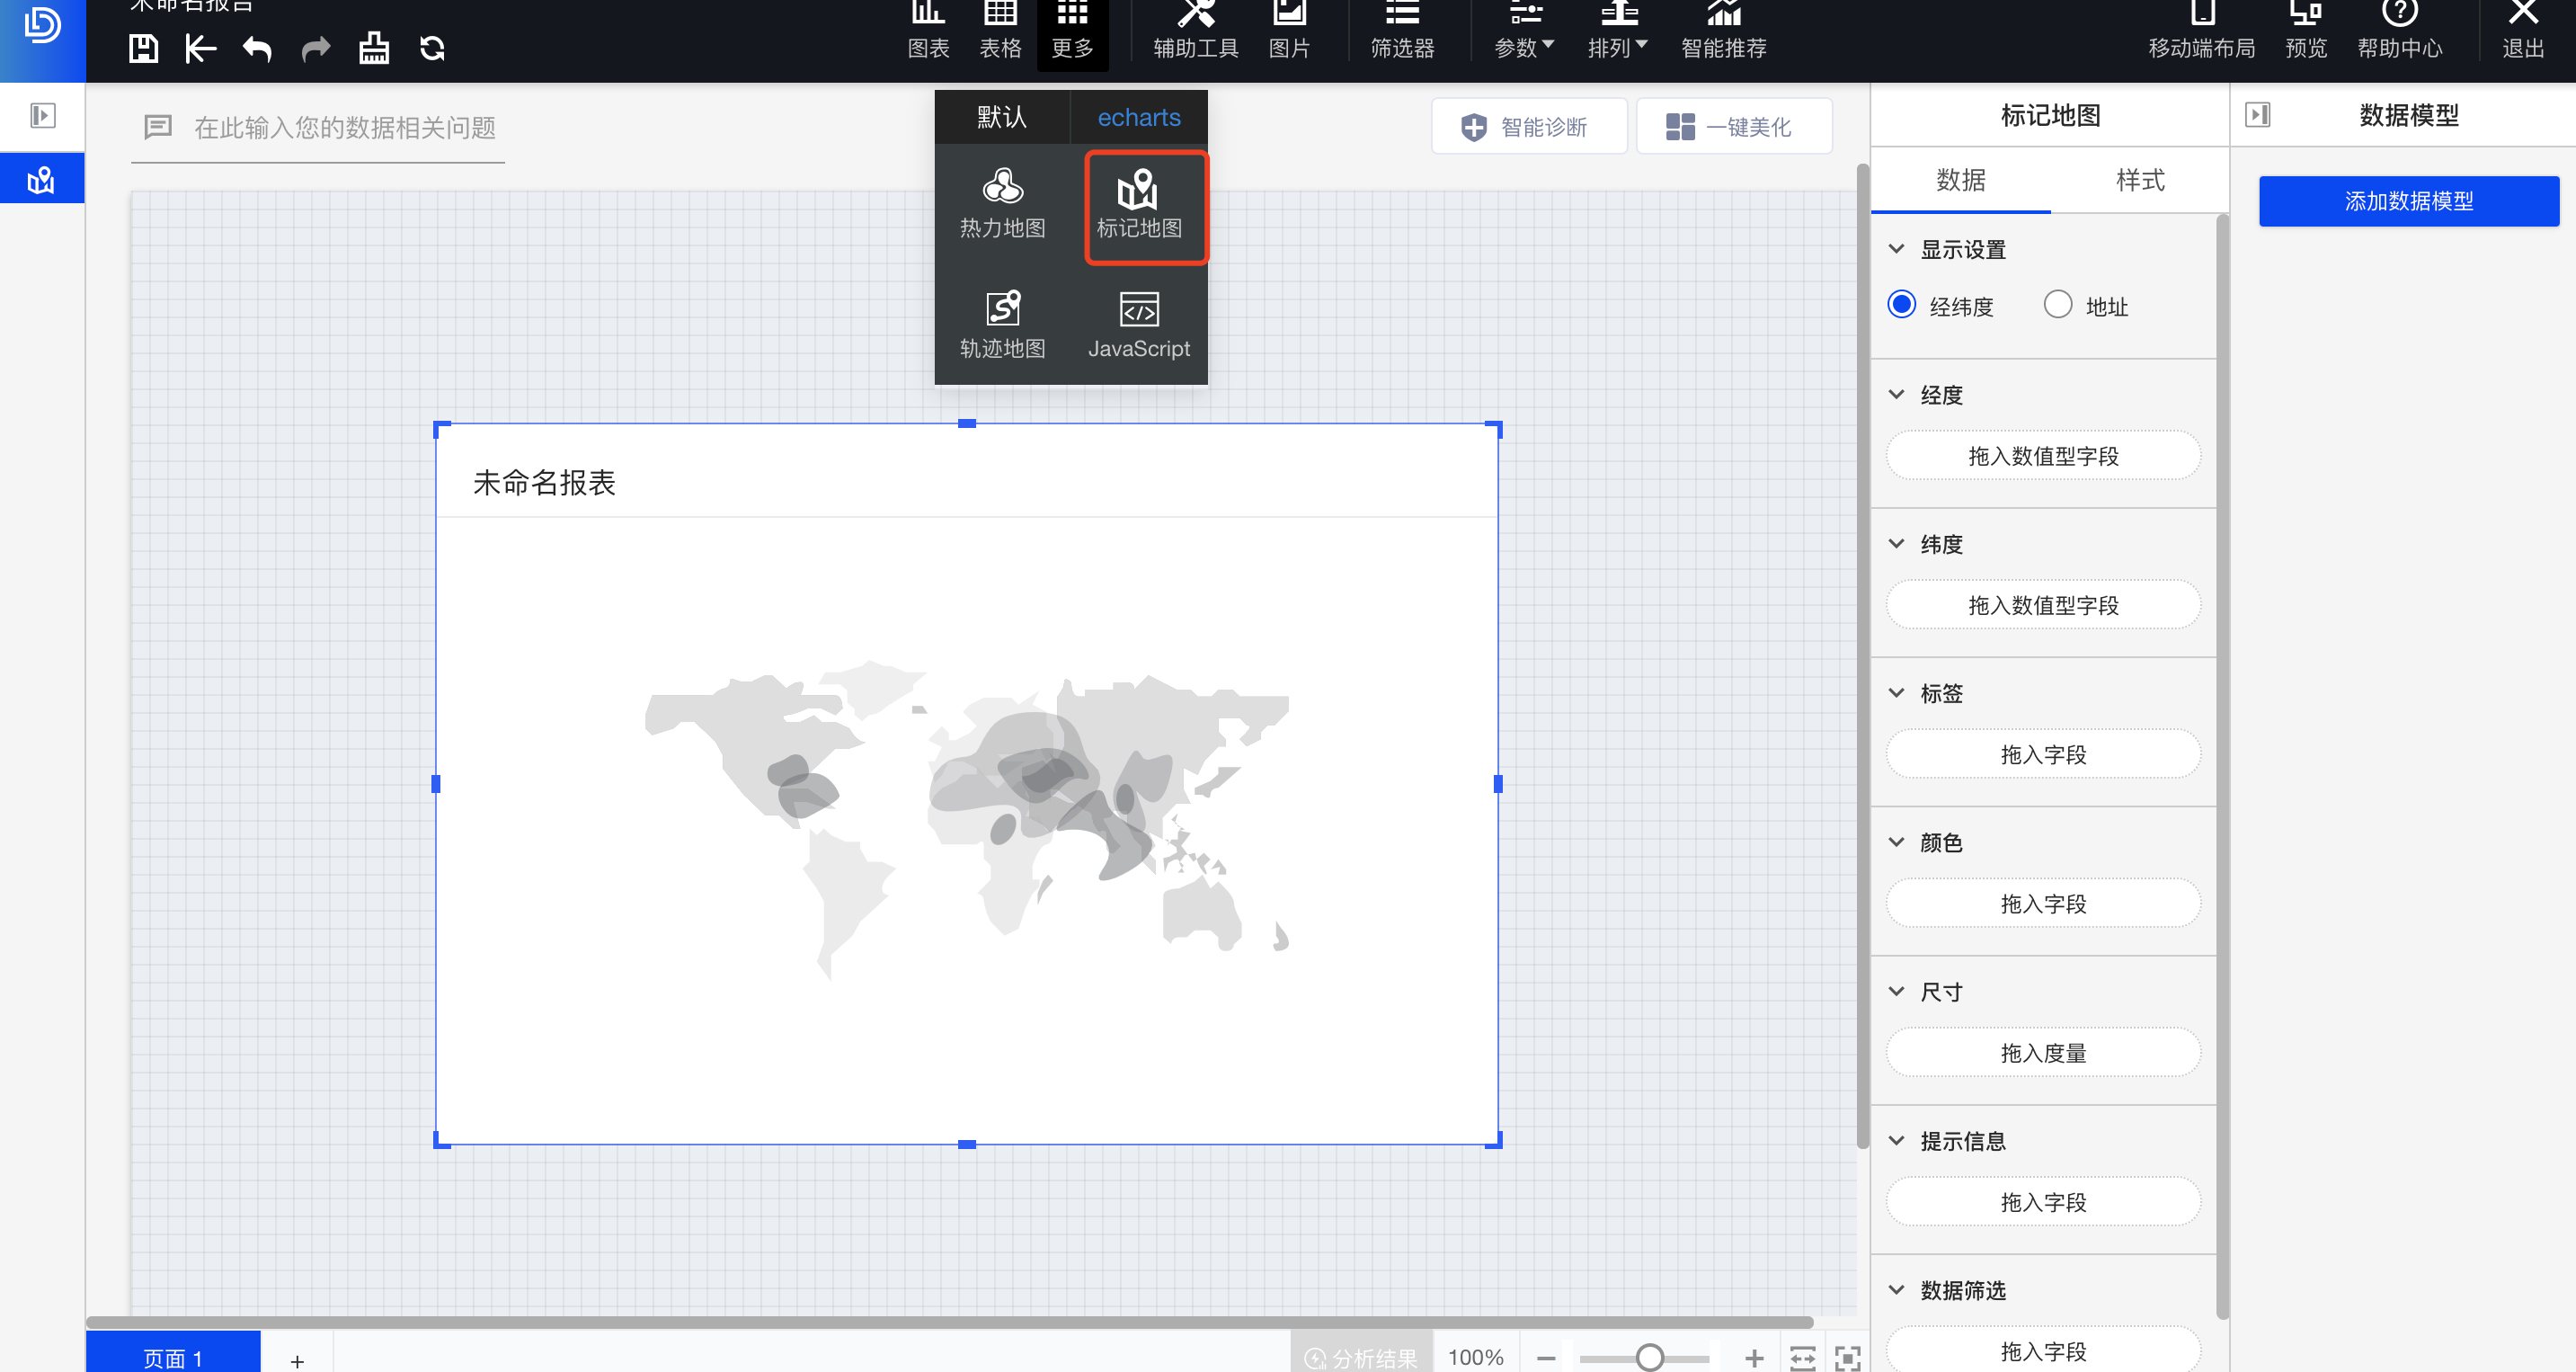Collapse the 提示信息 section
The width and height of the screenshot is (2576, 1372).
pos(1896,1140)
